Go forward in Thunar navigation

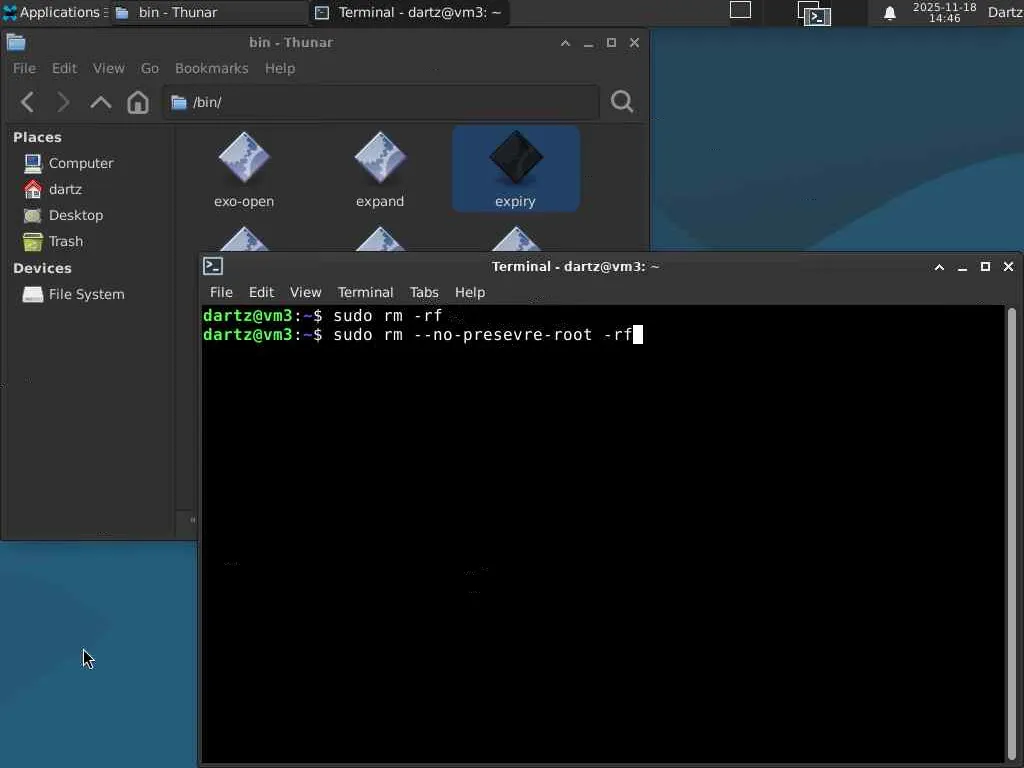[x=63, y=102]
